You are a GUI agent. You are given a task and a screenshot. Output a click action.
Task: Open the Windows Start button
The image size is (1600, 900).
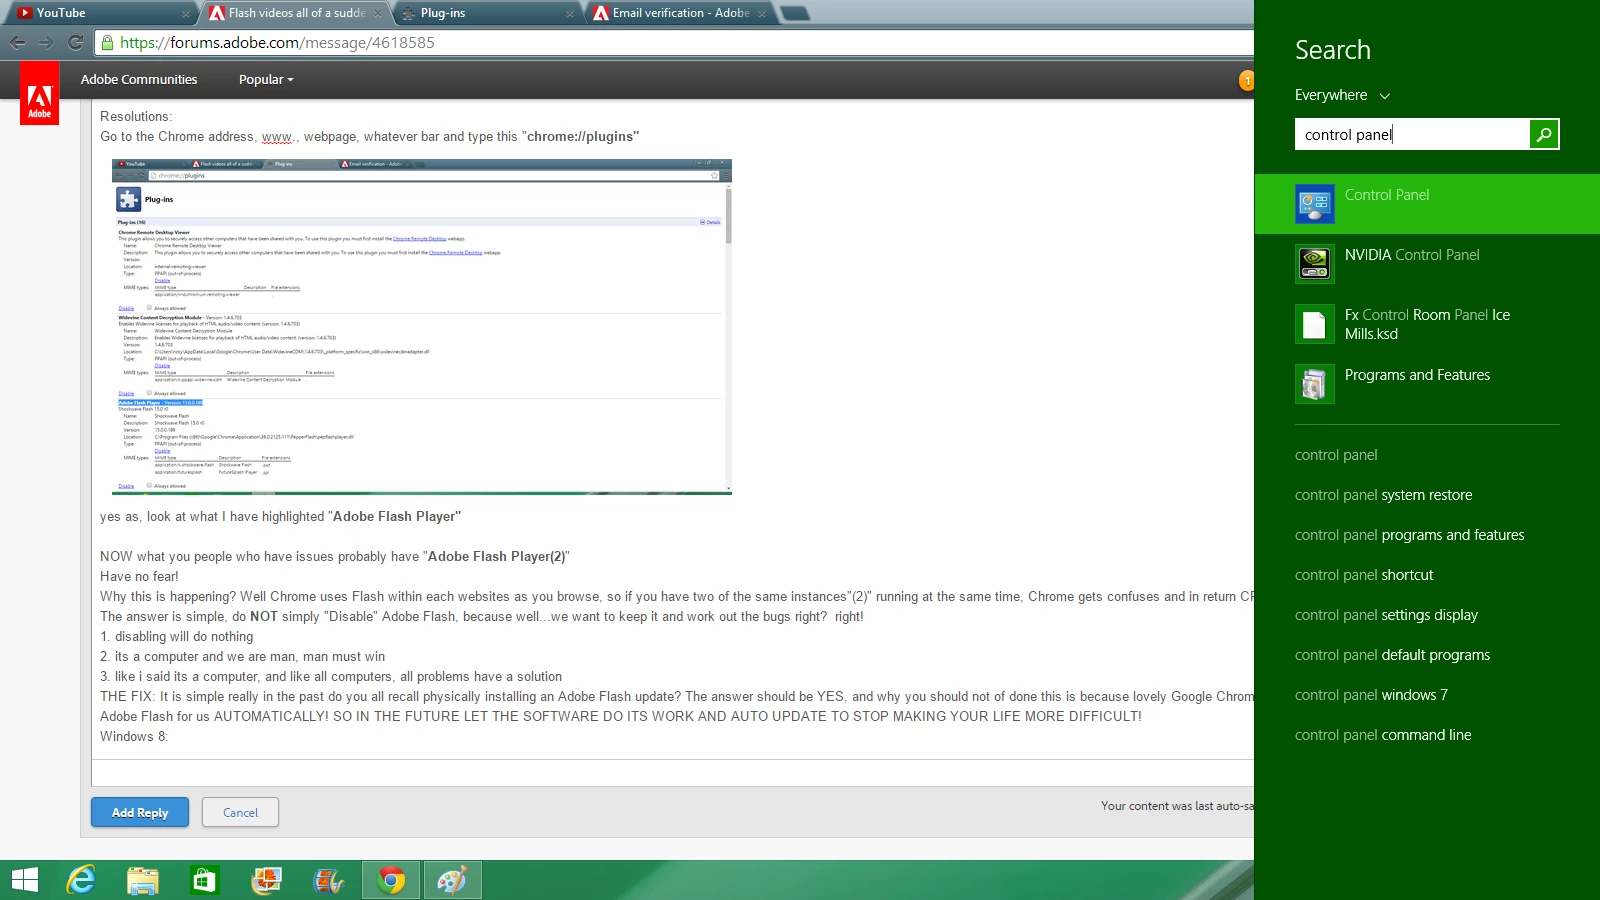25,880
